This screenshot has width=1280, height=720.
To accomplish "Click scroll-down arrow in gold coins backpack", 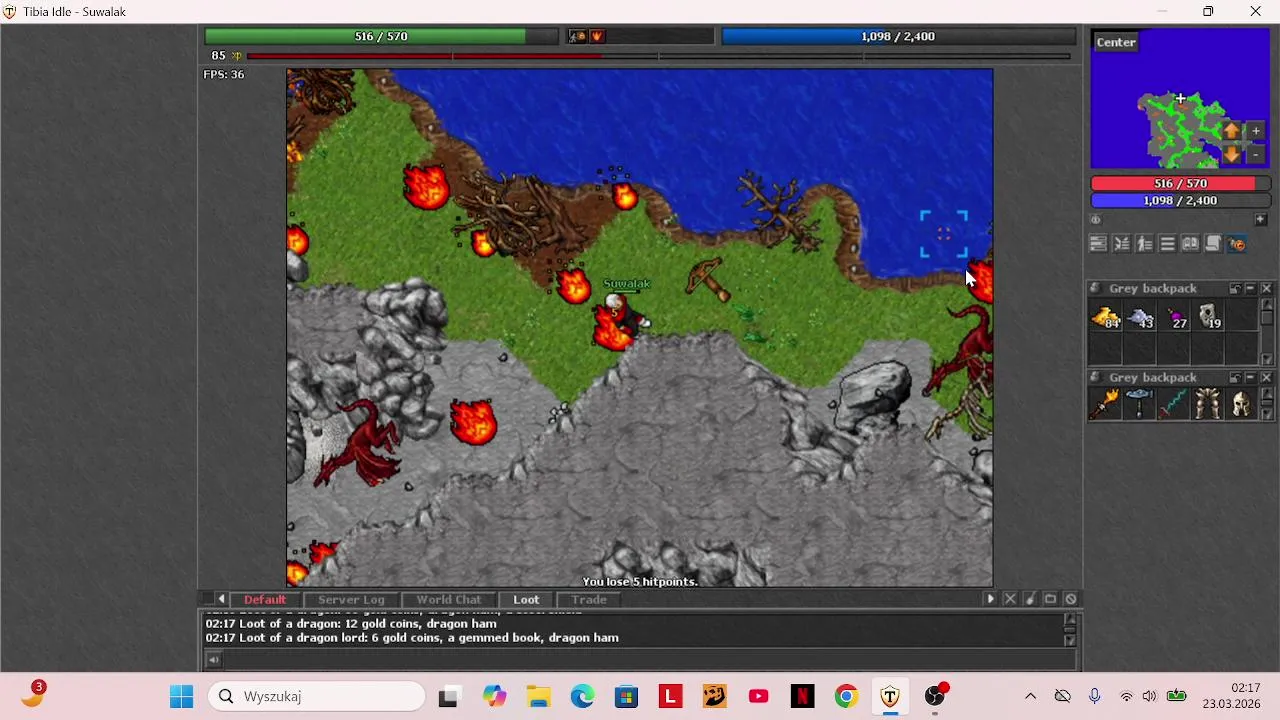I will 1267,360.
